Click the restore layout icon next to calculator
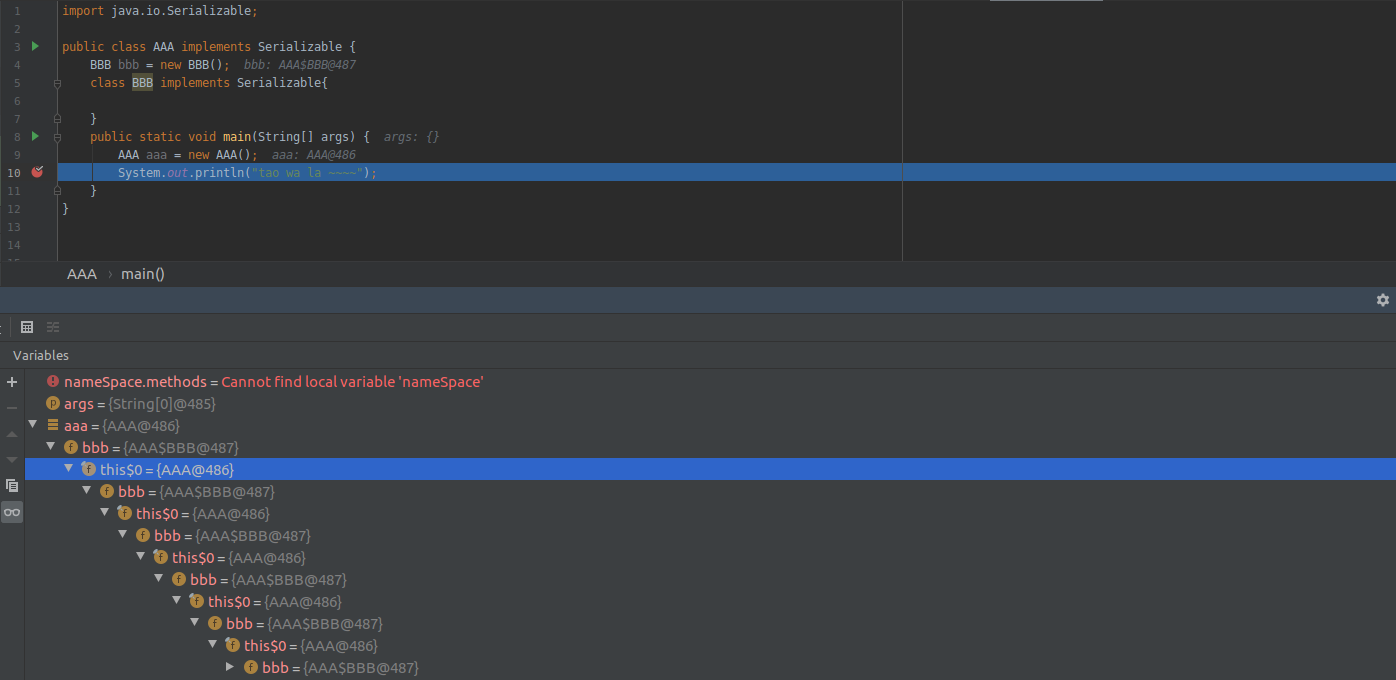This screenshot has height=680, width=1396. click(x=53, y=327)
